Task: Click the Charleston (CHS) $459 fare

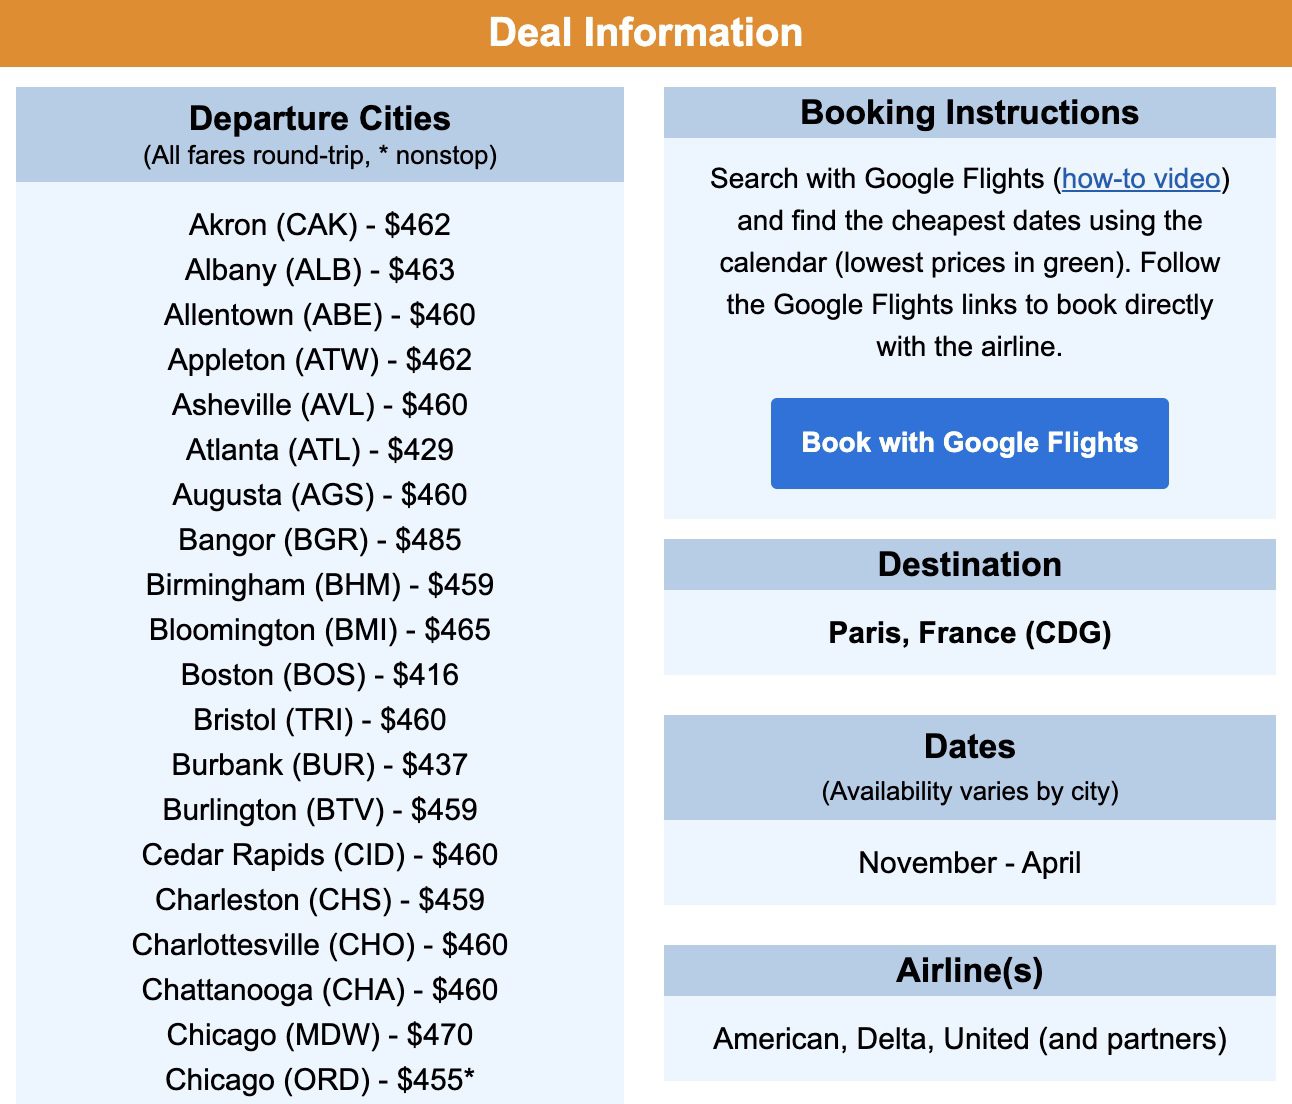Action: coord(320,900)
